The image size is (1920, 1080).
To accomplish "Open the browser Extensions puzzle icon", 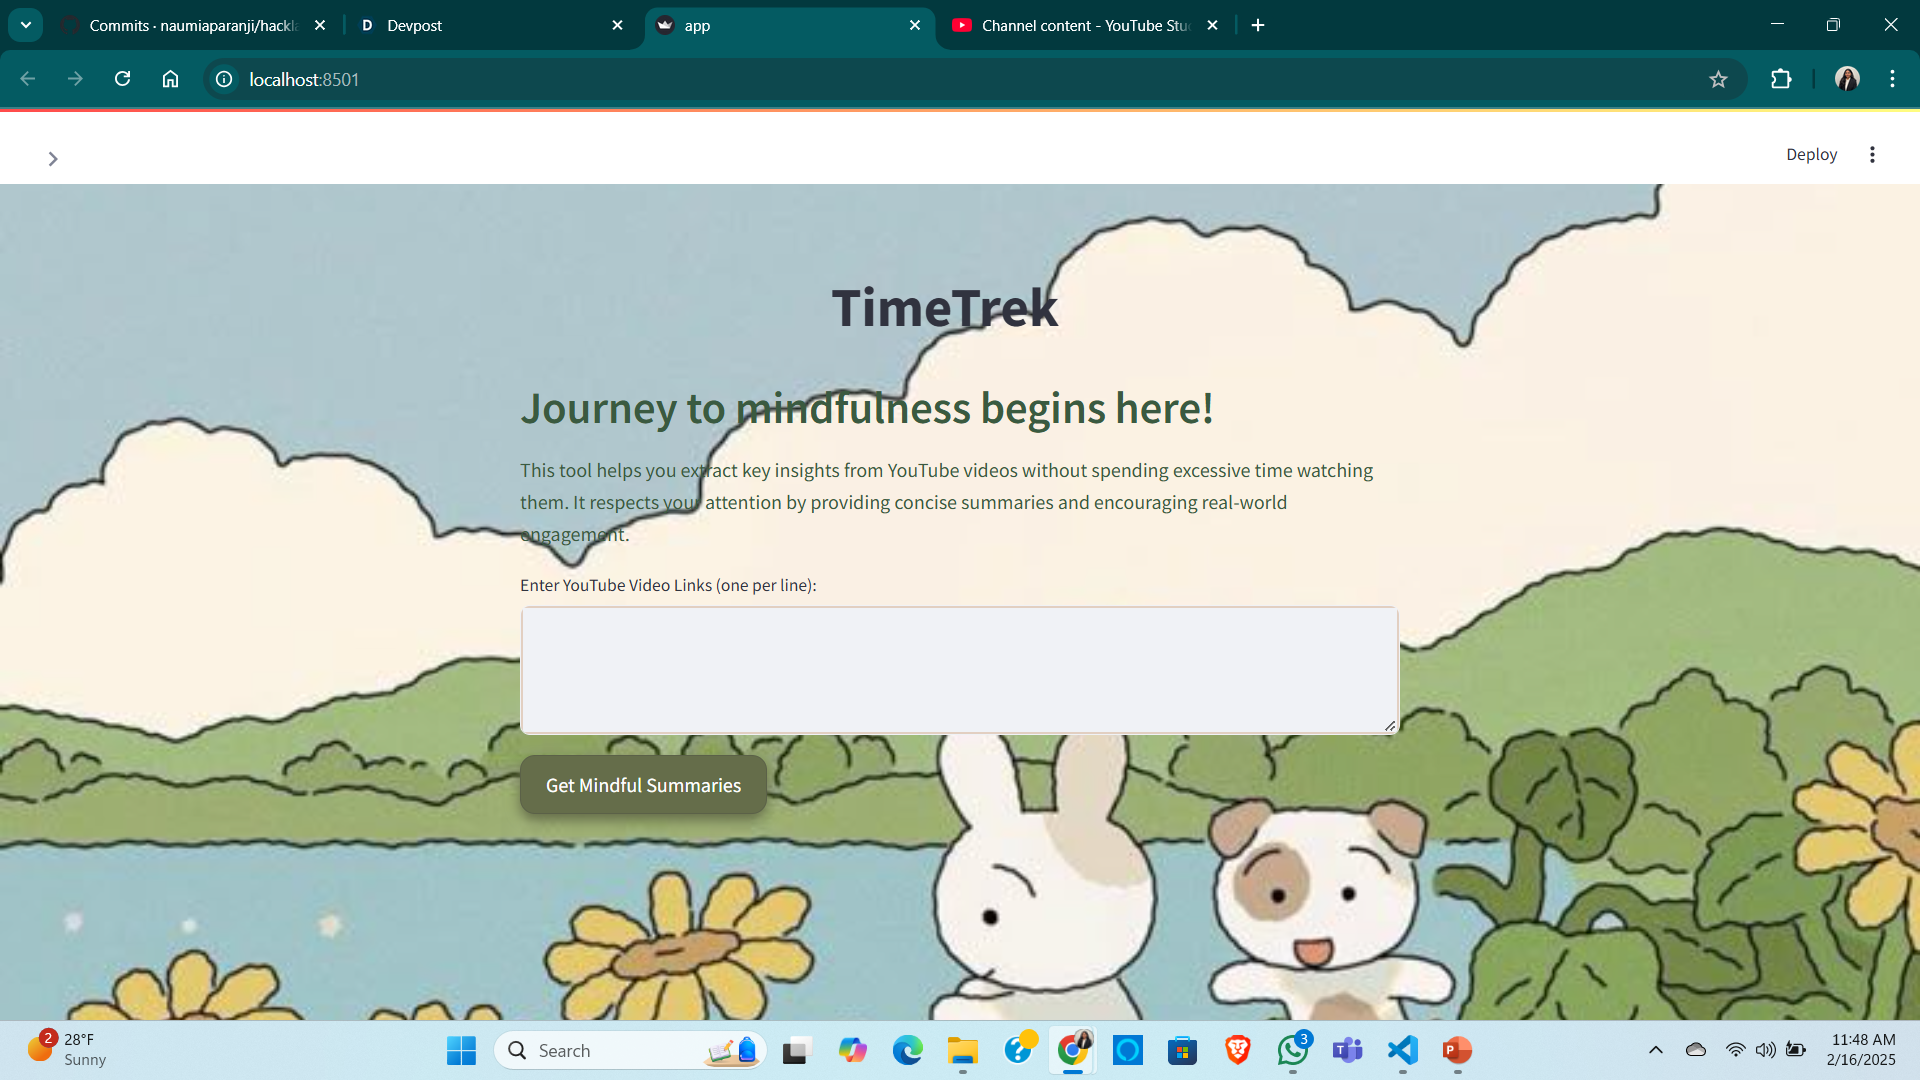I will (1781, 80).
